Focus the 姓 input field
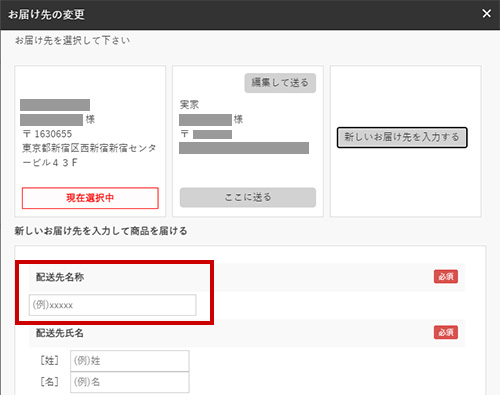 point(130,361)
